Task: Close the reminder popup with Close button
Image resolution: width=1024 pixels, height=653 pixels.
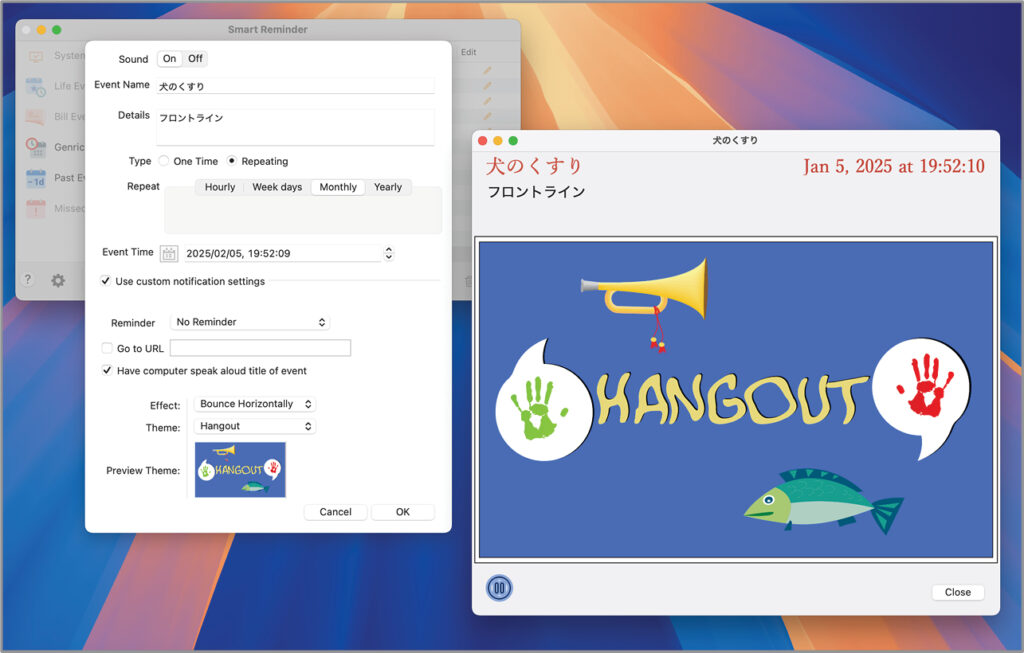Action: click(x=957, y=592)
